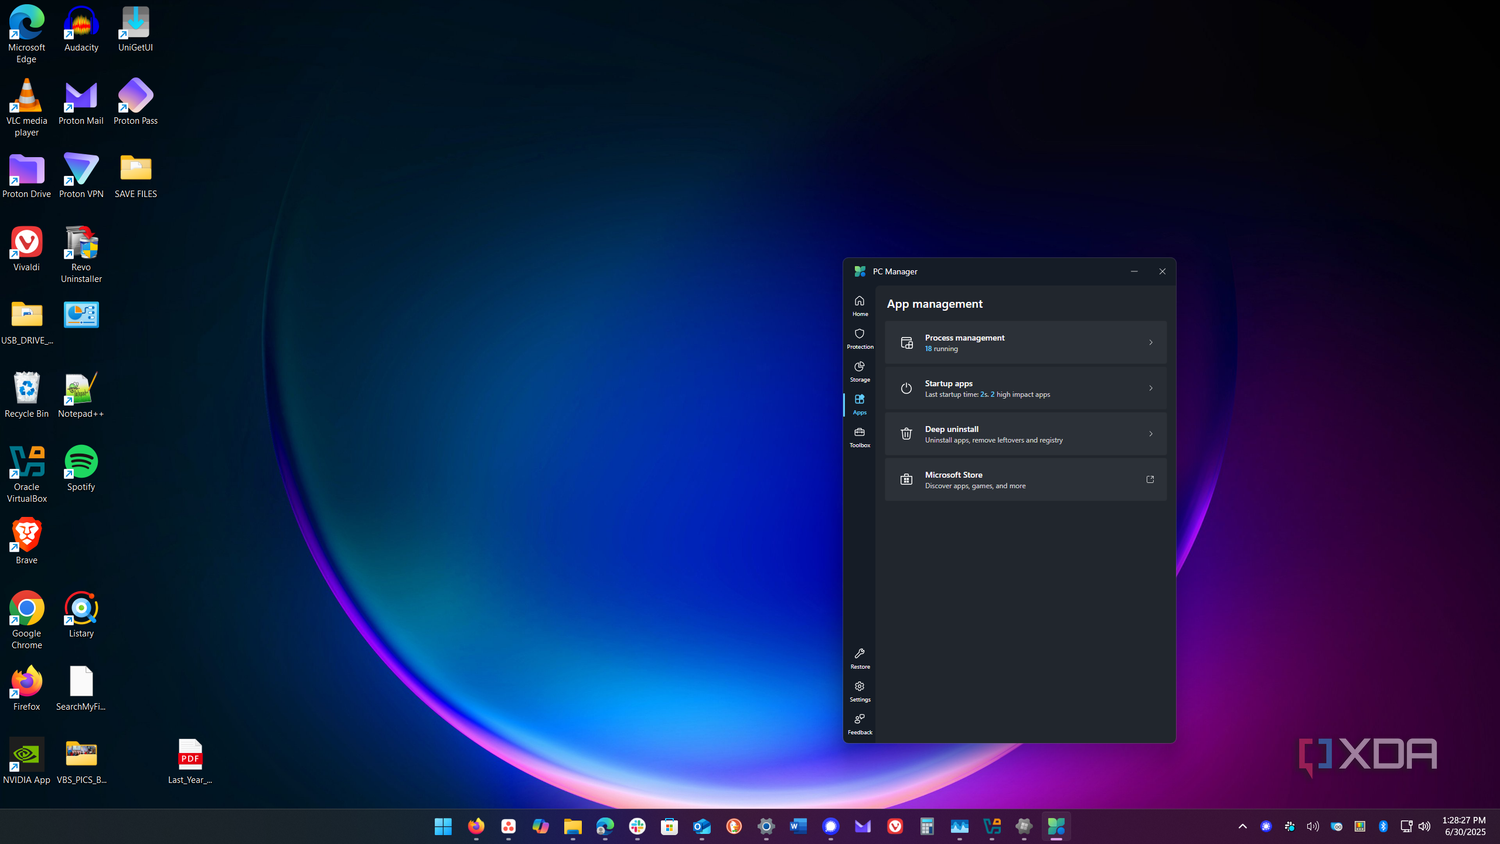Click Startup apps power icon
Viewport: 1500px width, 844px height.
pyautogui.click(x=906, y=388)
